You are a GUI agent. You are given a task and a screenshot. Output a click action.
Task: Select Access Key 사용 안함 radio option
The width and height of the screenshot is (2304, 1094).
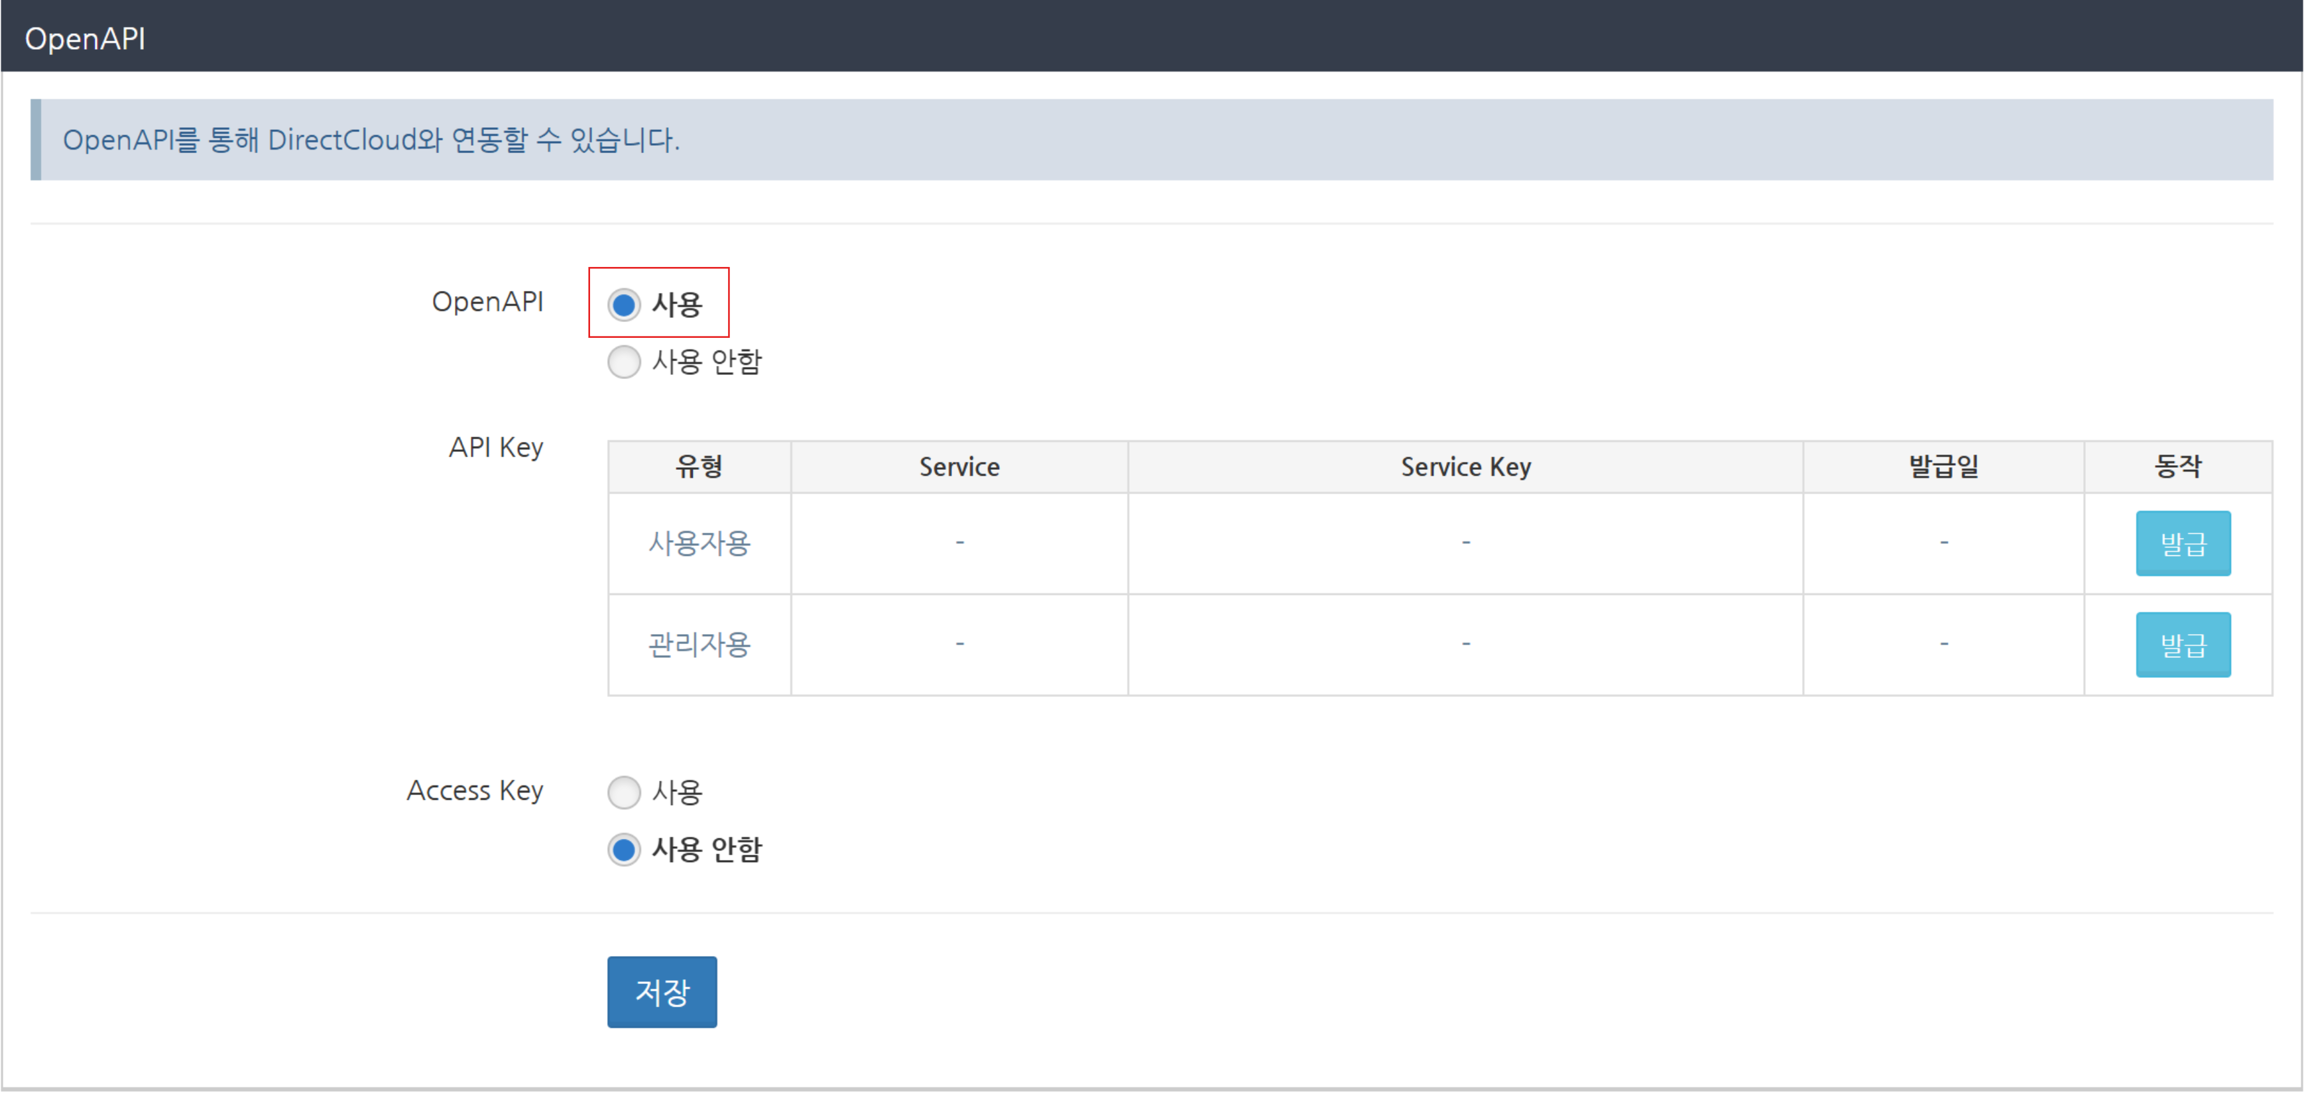(x=624, y=850)
